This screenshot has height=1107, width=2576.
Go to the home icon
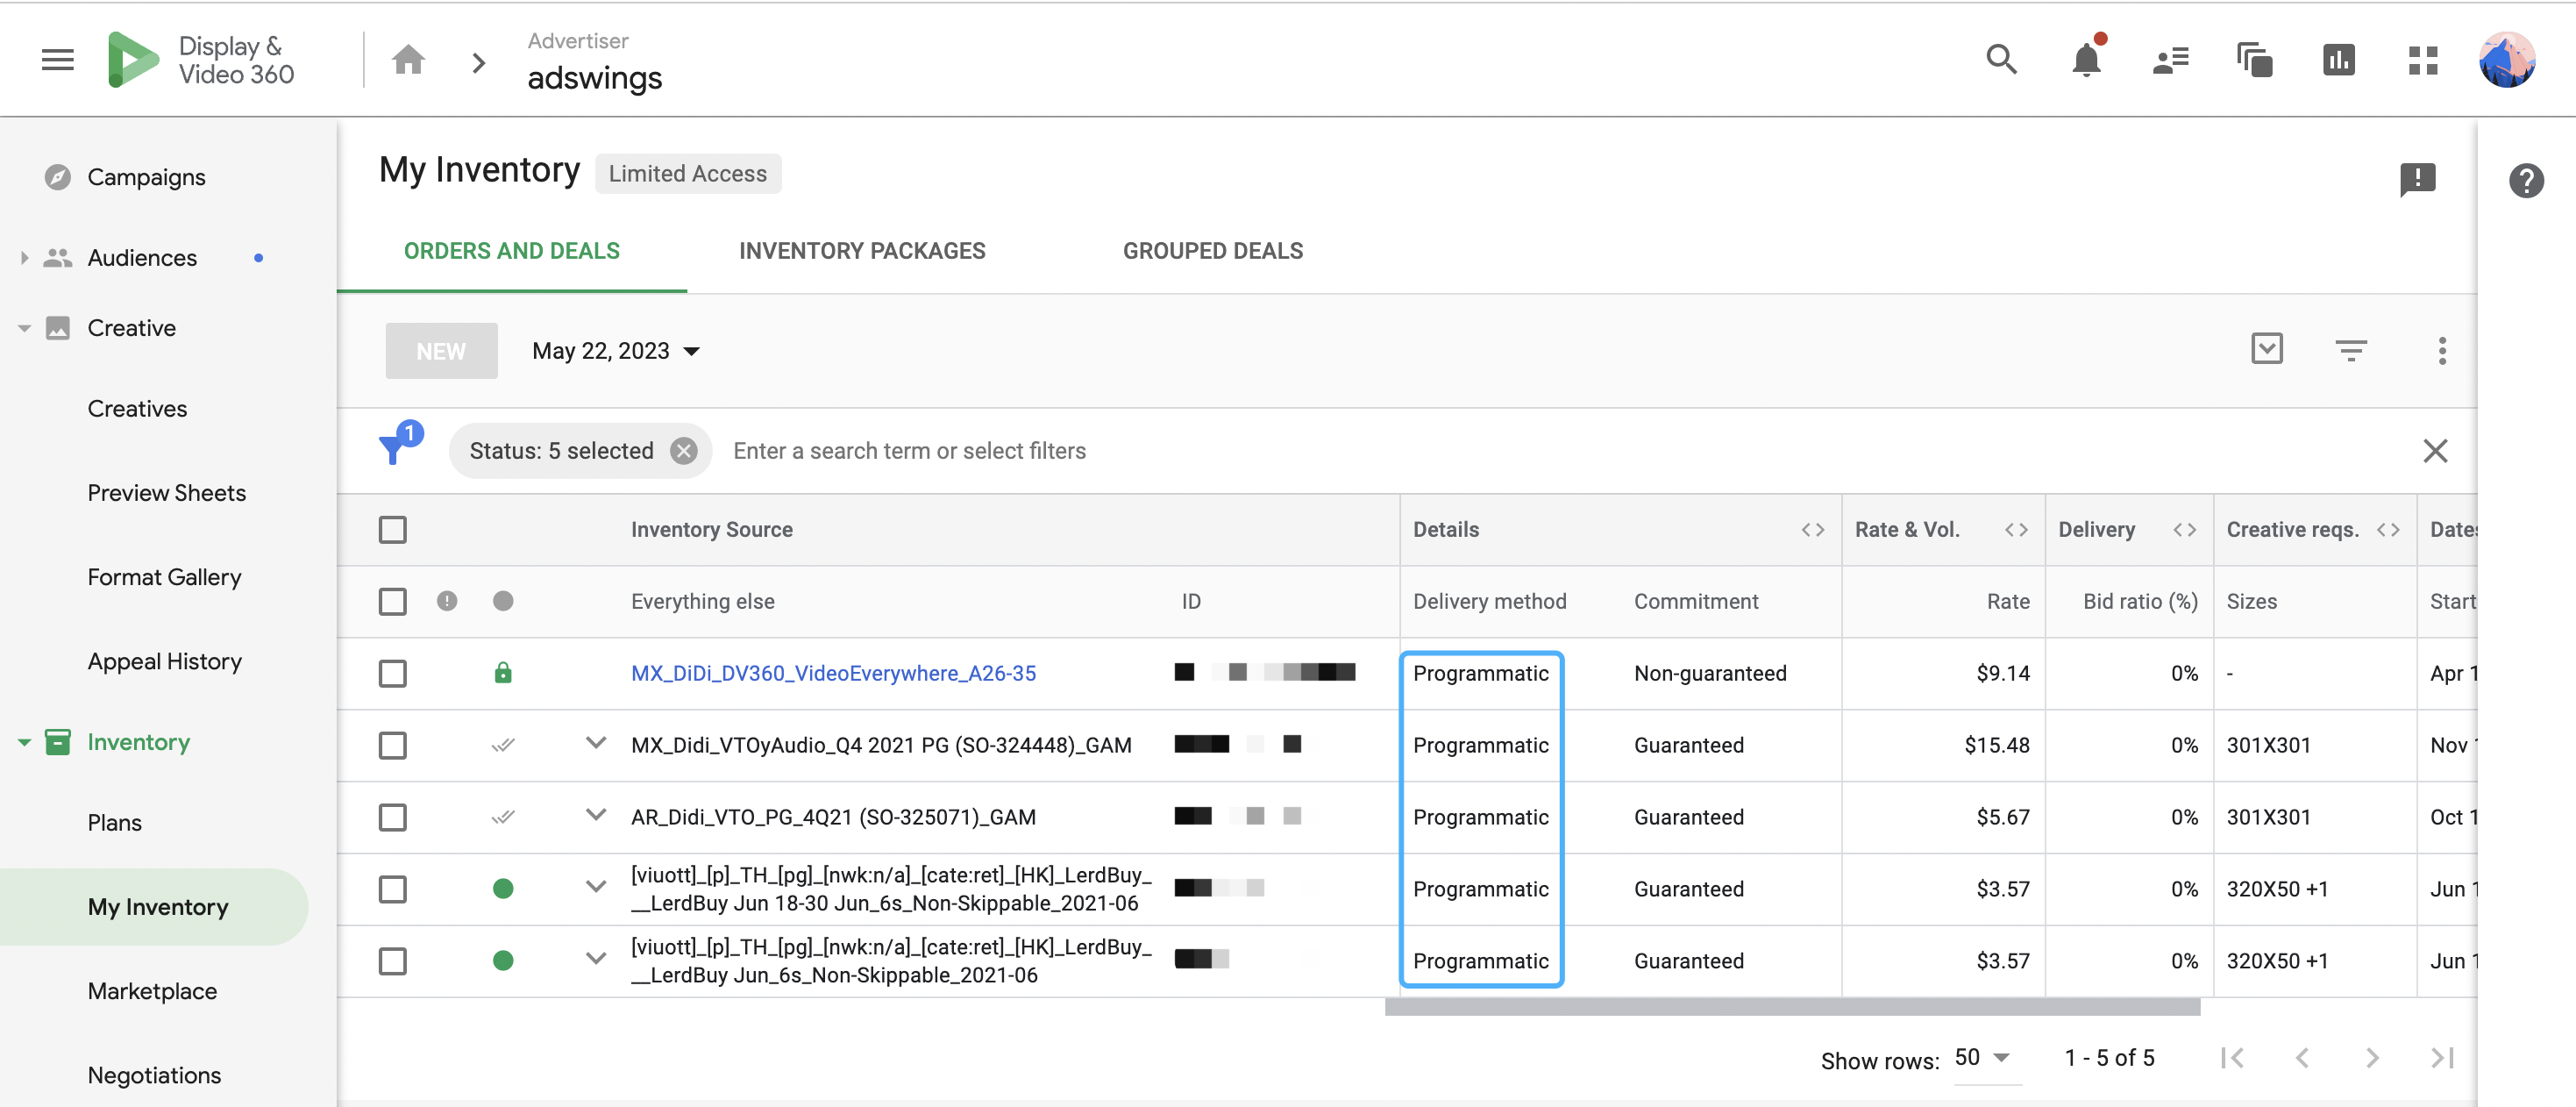coord(408,60)
